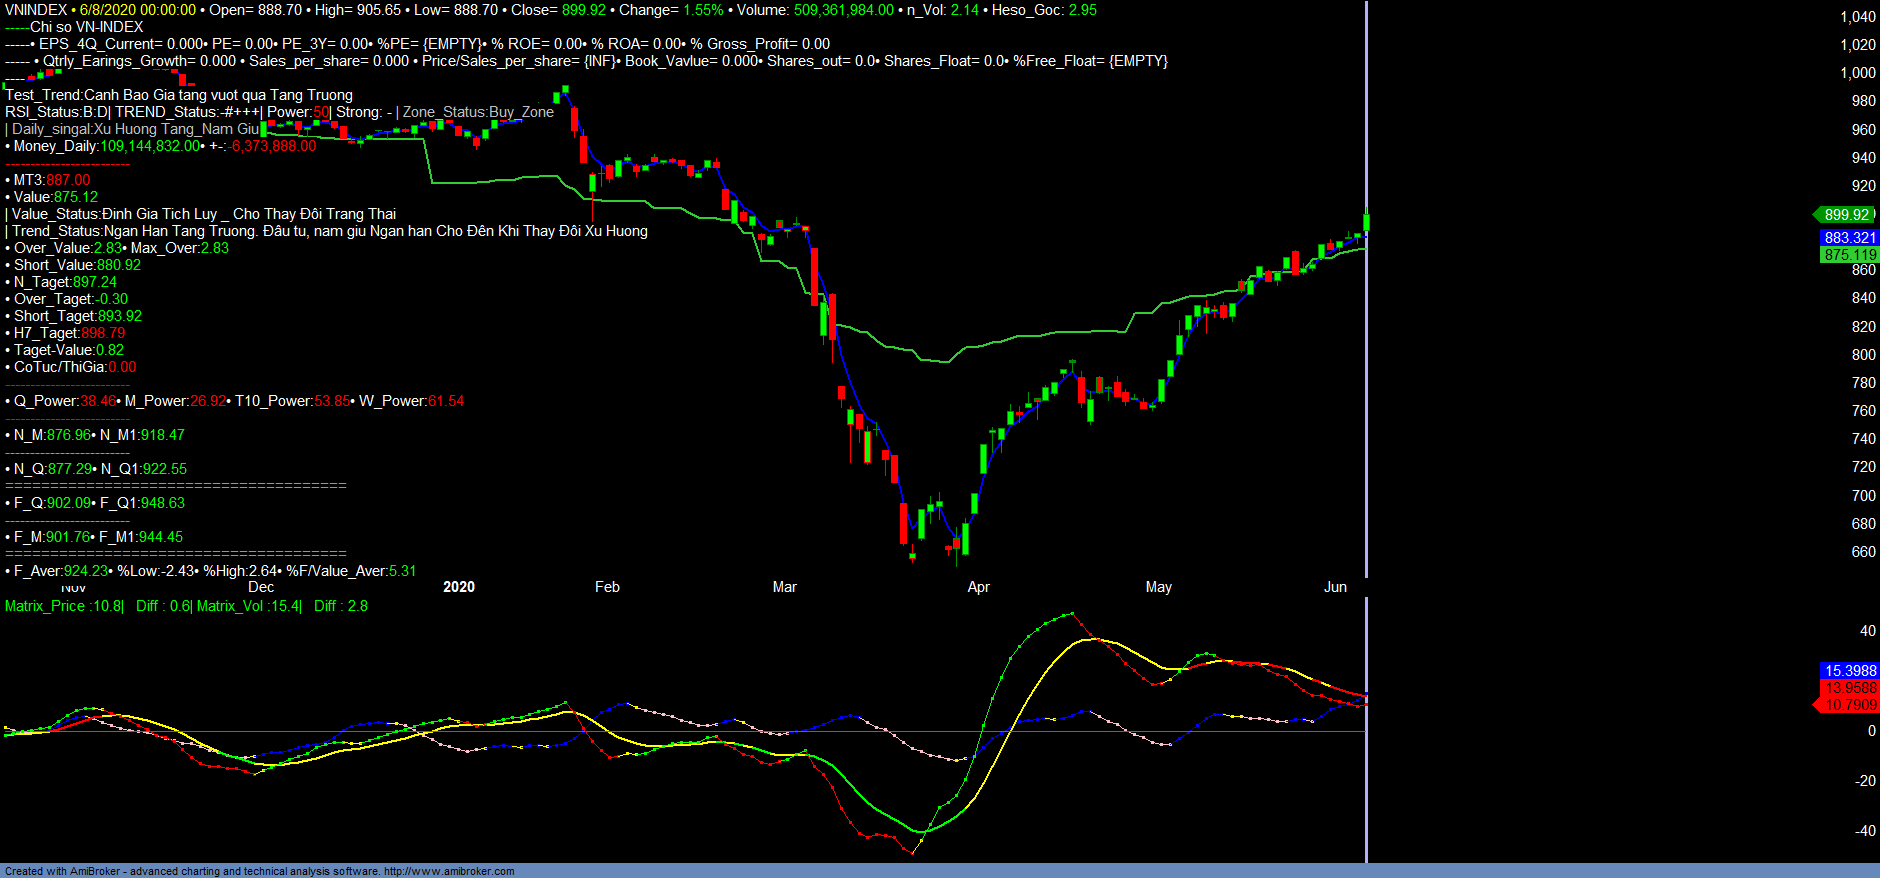Click the -40 tick on indicator axis
The height and width of the screenshot is (878, 1880).
pos(1864,831)
